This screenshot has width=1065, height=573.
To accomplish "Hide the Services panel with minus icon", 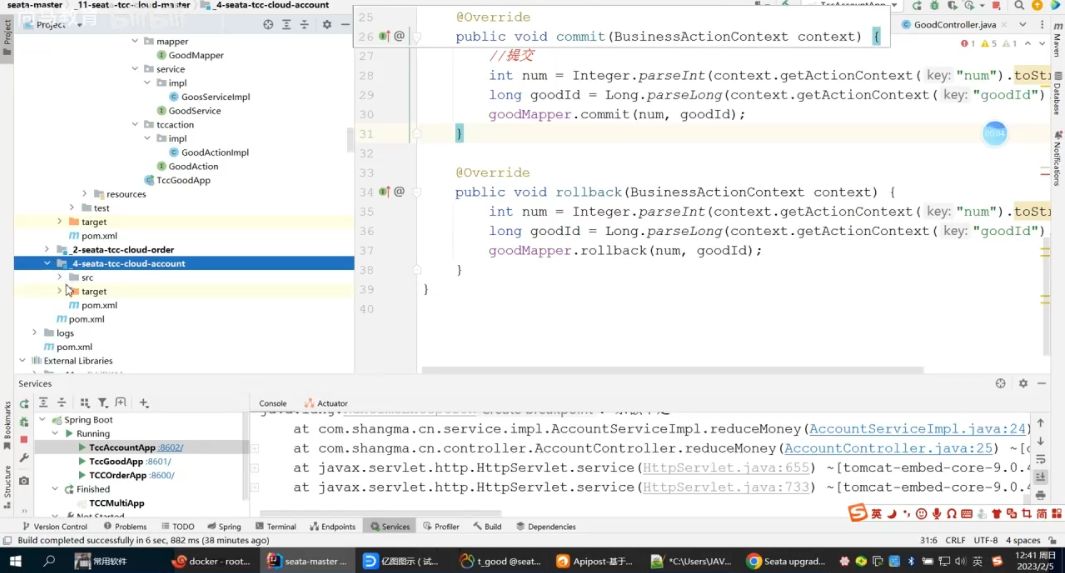I will (x=1041, y=384).
